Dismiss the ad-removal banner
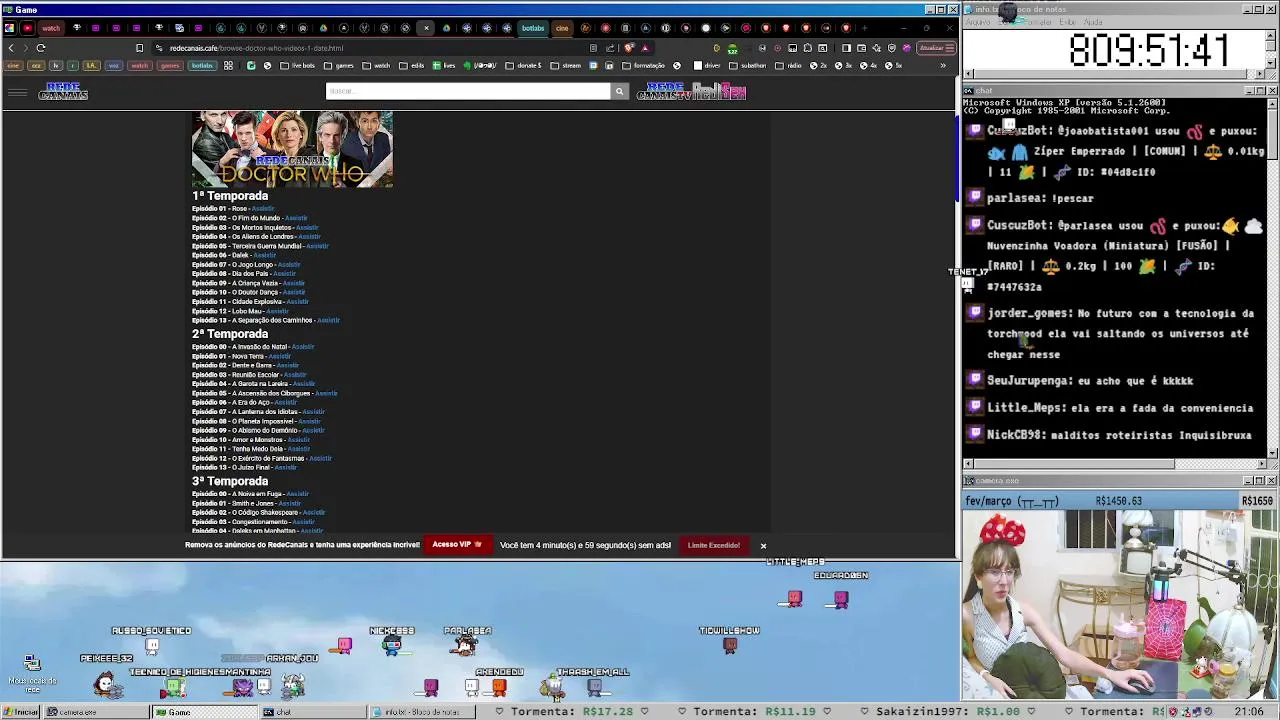Screen dimensions: 1280x720 [763, 546]
